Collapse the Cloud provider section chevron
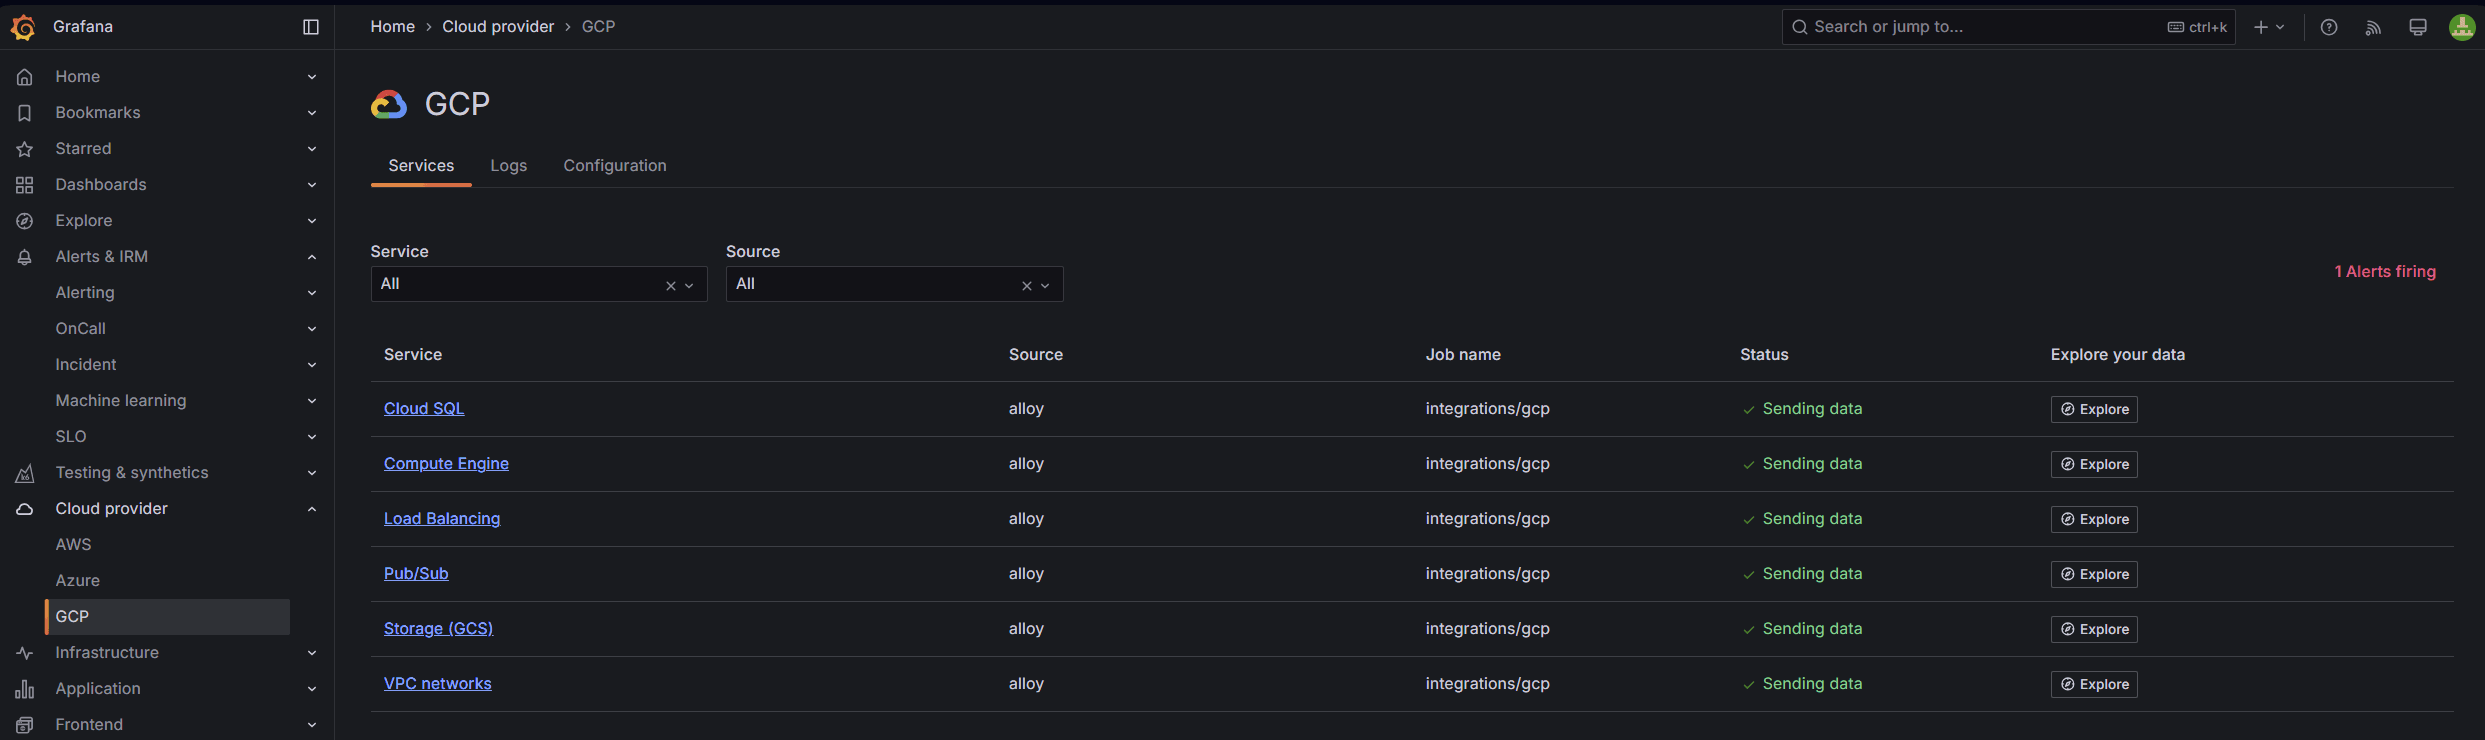 click(x=312, y=509)
